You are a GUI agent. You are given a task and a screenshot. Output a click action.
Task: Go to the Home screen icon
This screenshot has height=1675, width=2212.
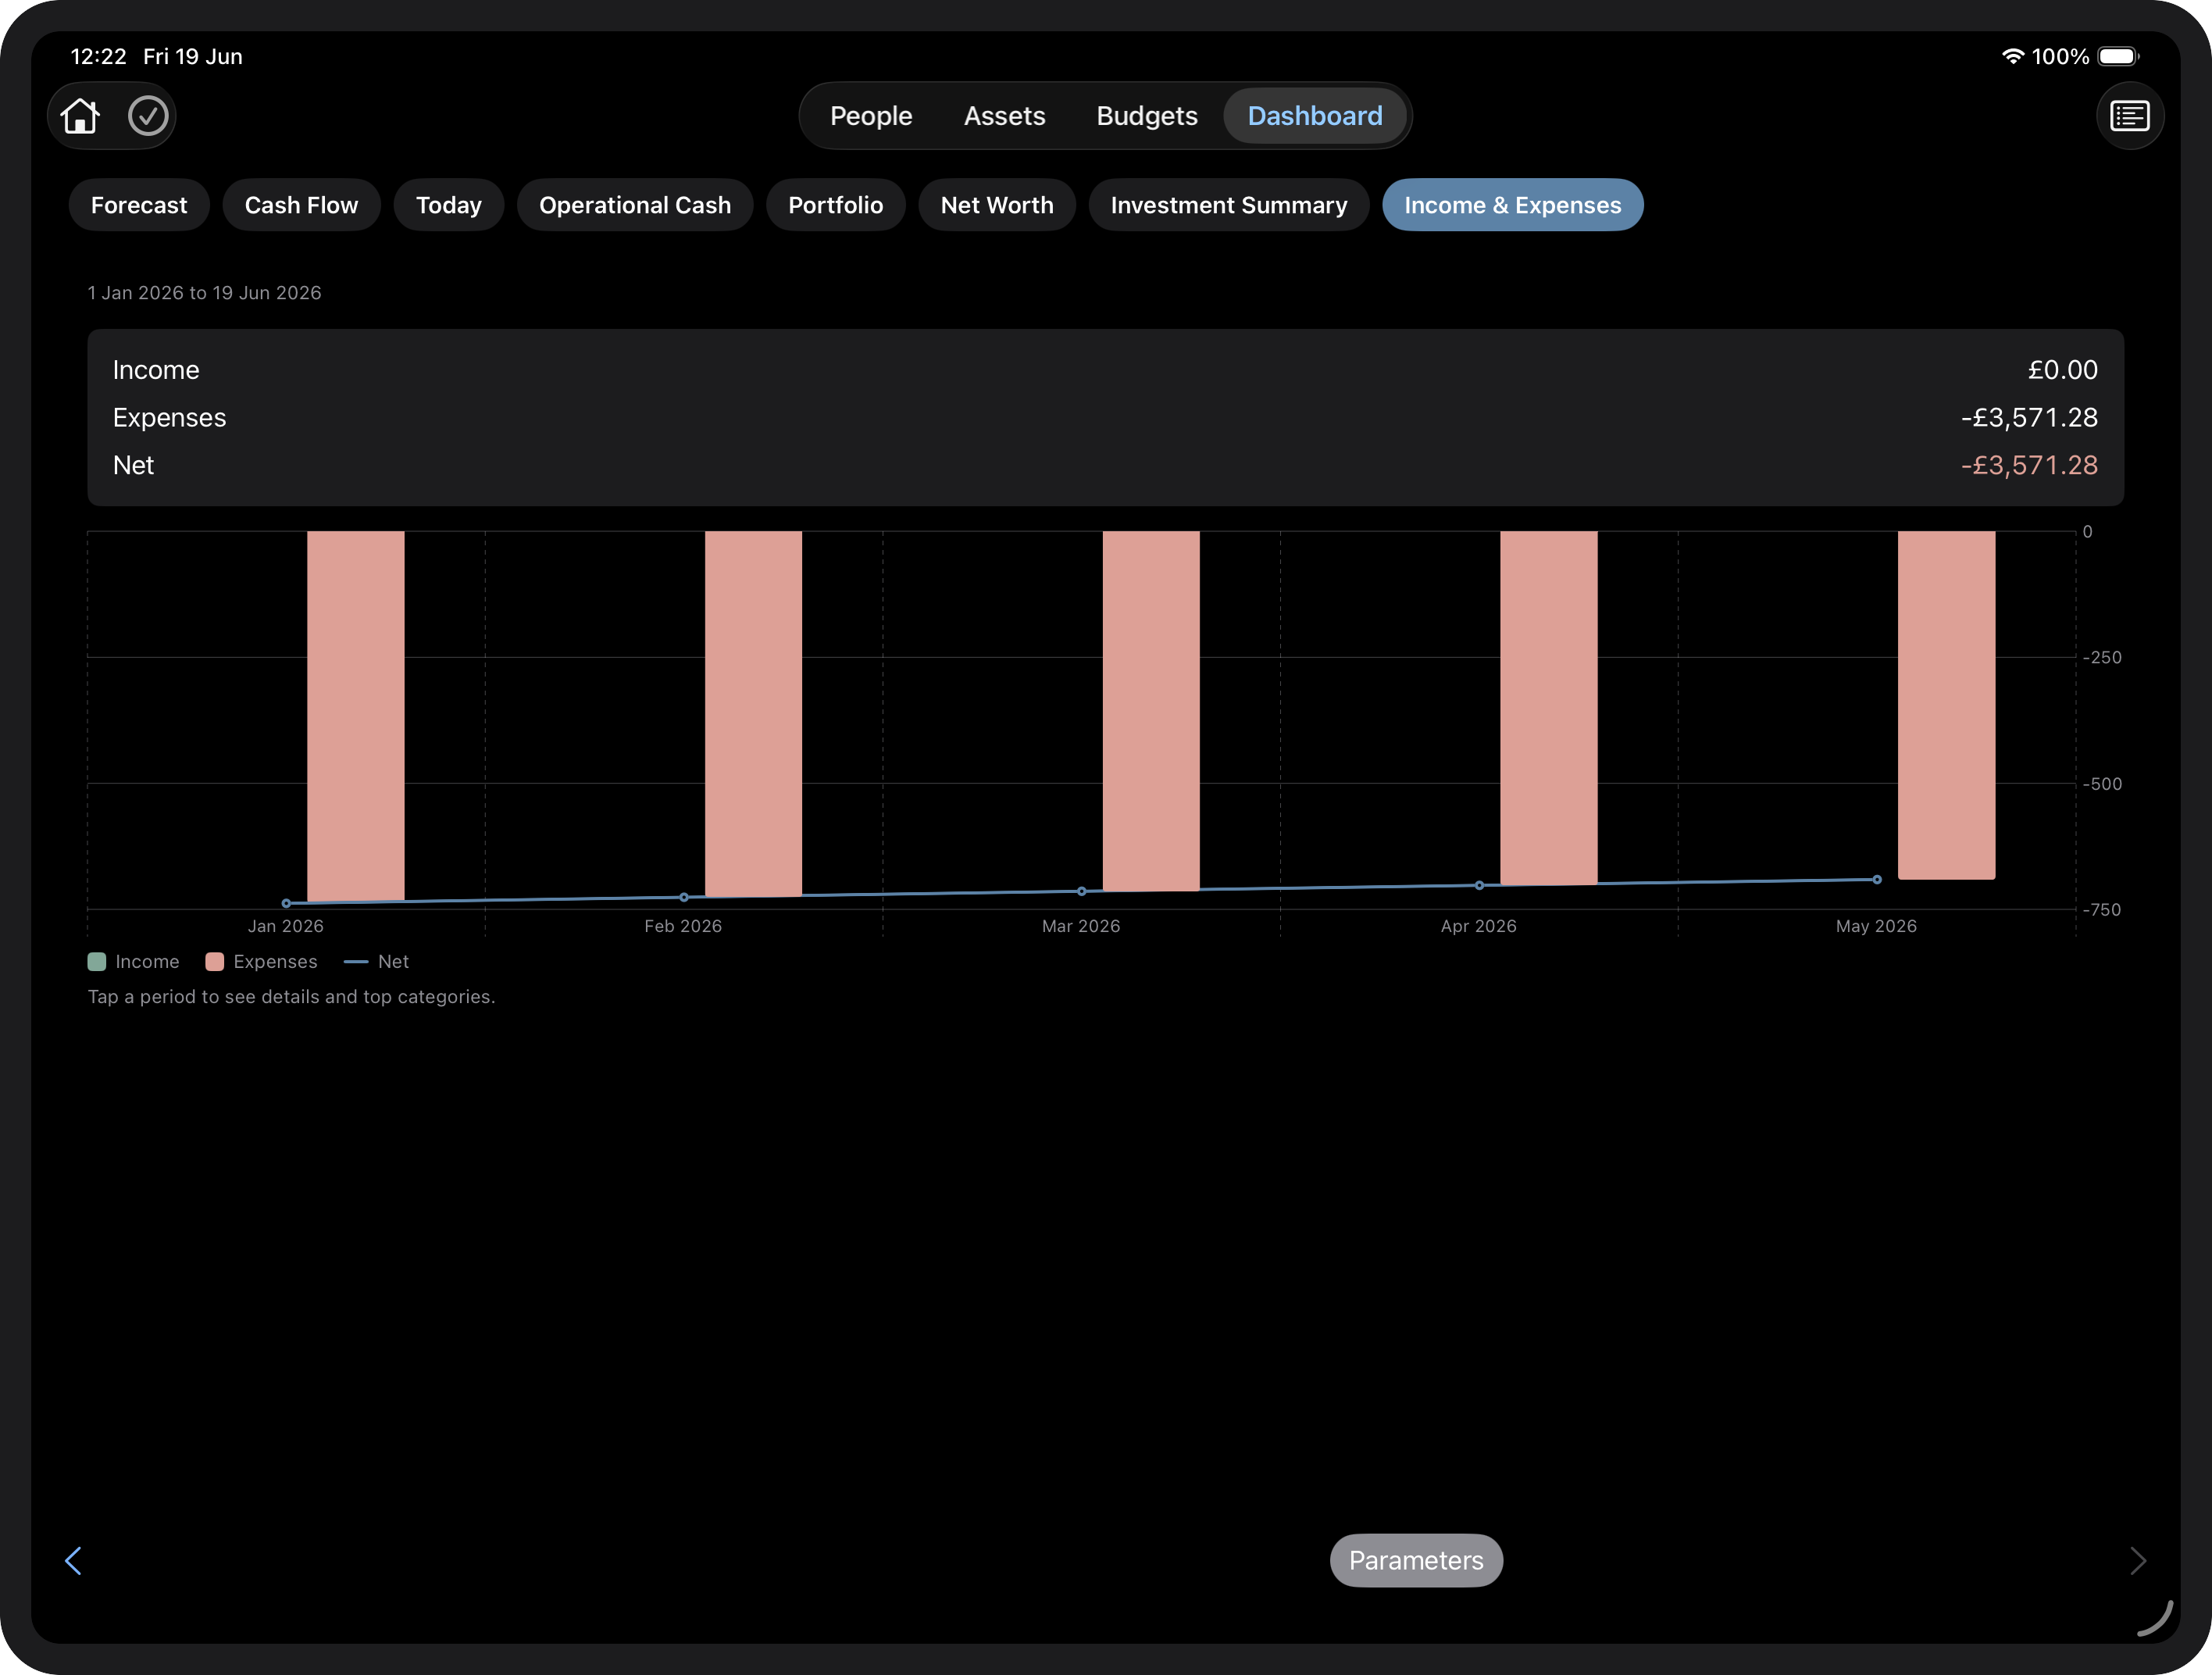[80, 116]
